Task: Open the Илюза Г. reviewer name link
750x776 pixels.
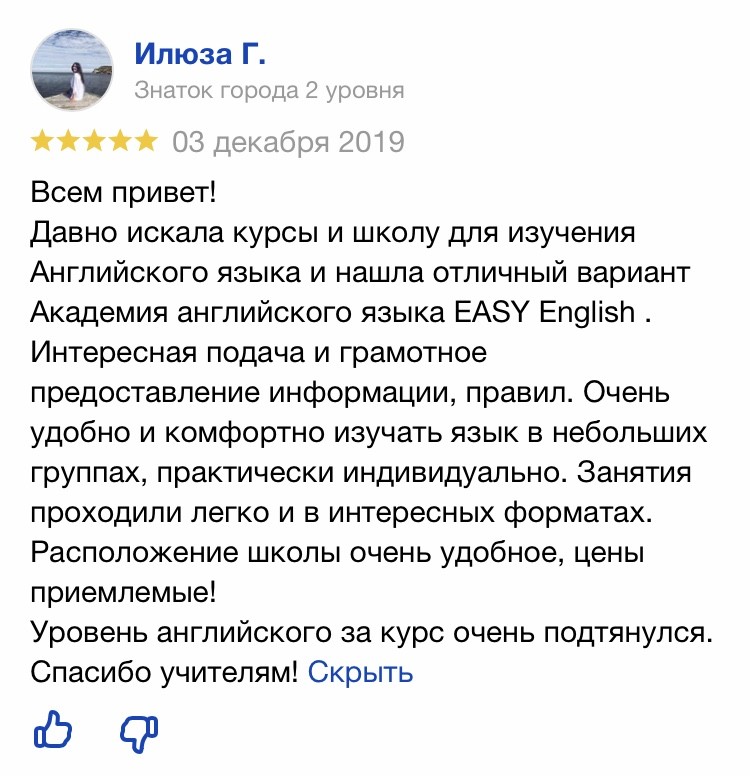Action: 200,53
